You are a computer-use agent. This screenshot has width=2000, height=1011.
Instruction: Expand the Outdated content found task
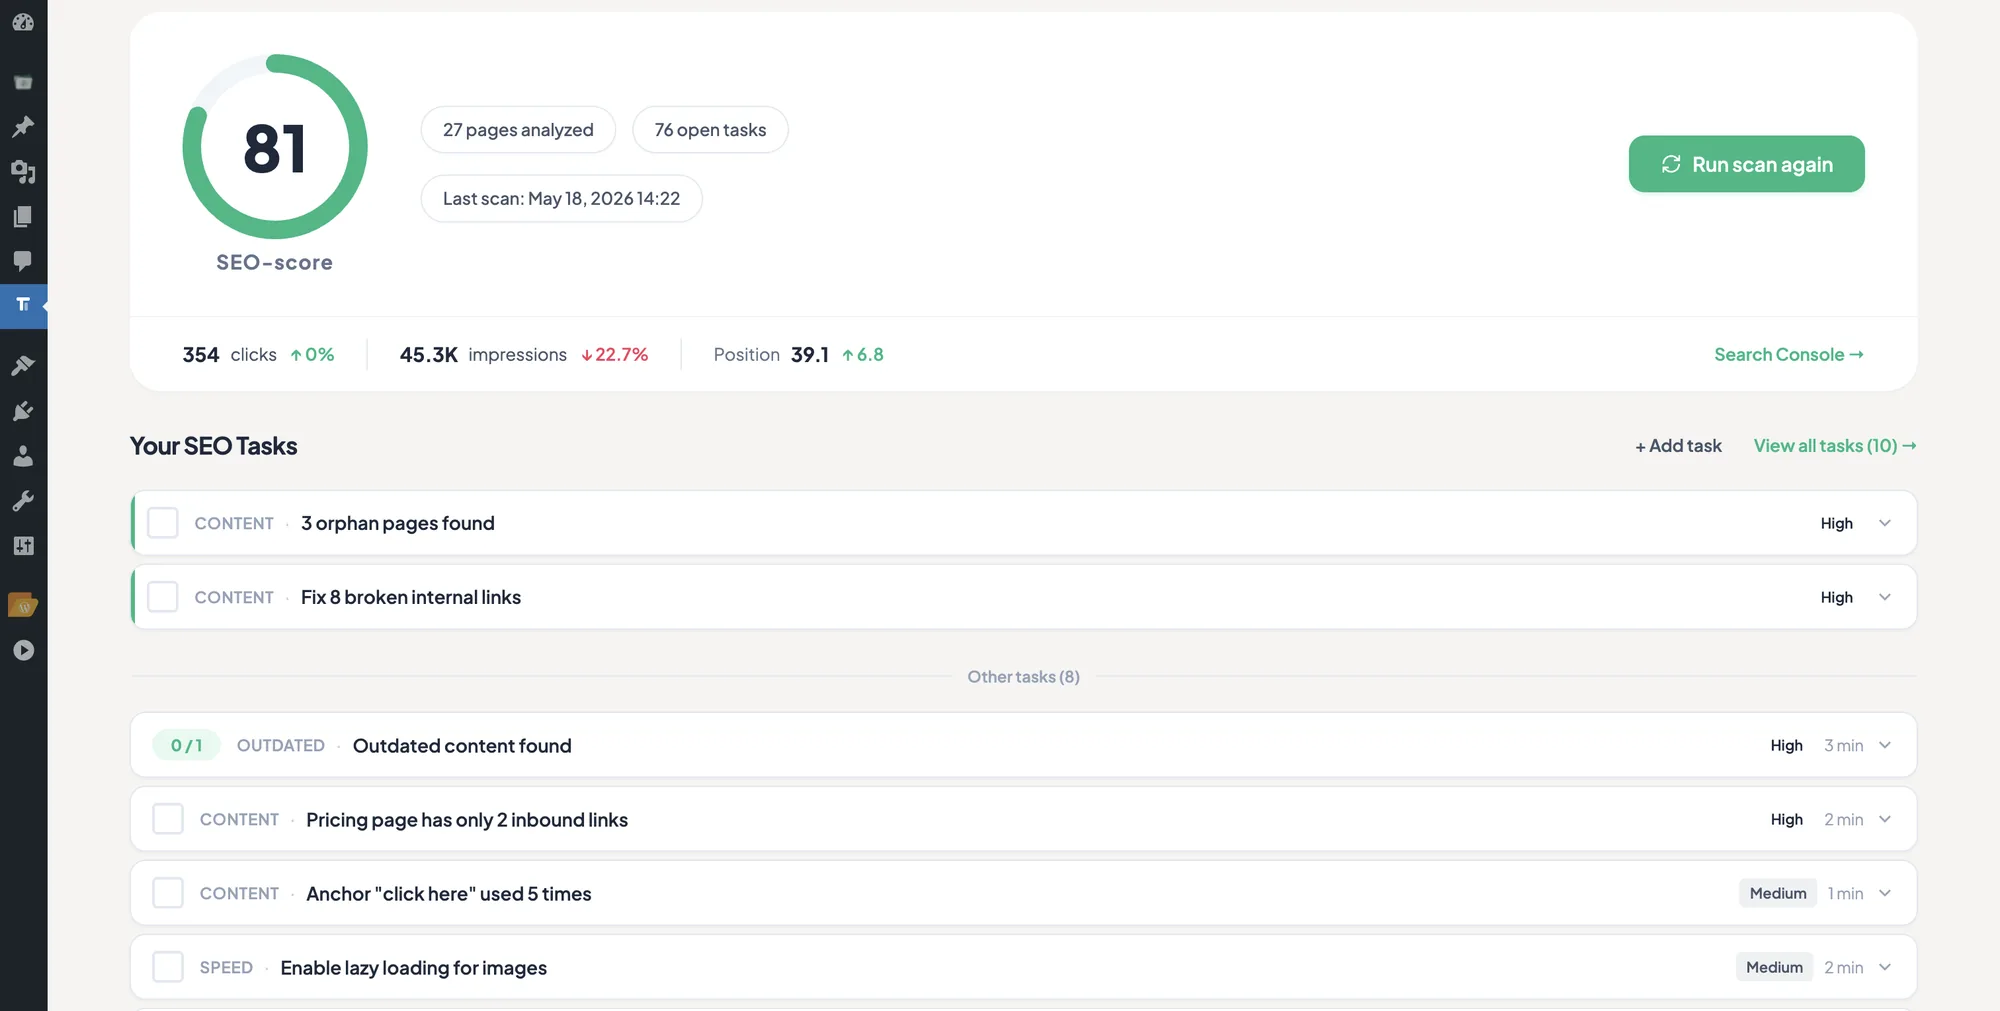click(1885, 745)
